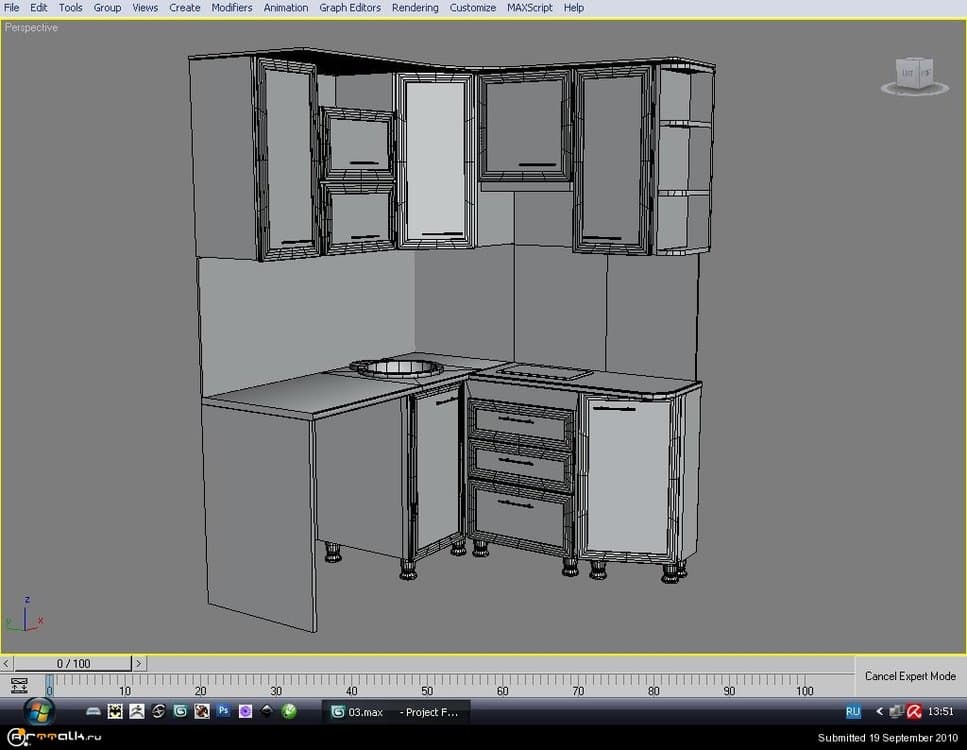This screenshot has width=967, height=750.
Task: Launch Photoshop from the quick launch bar
Action: point(224,712)
